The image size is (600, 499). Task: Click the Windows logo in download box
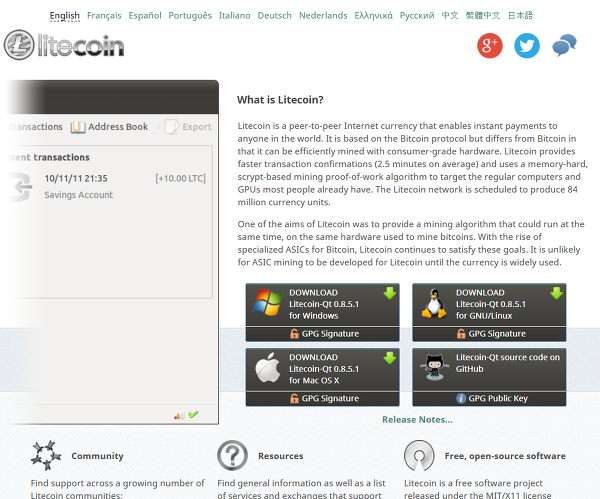[267, 302]
